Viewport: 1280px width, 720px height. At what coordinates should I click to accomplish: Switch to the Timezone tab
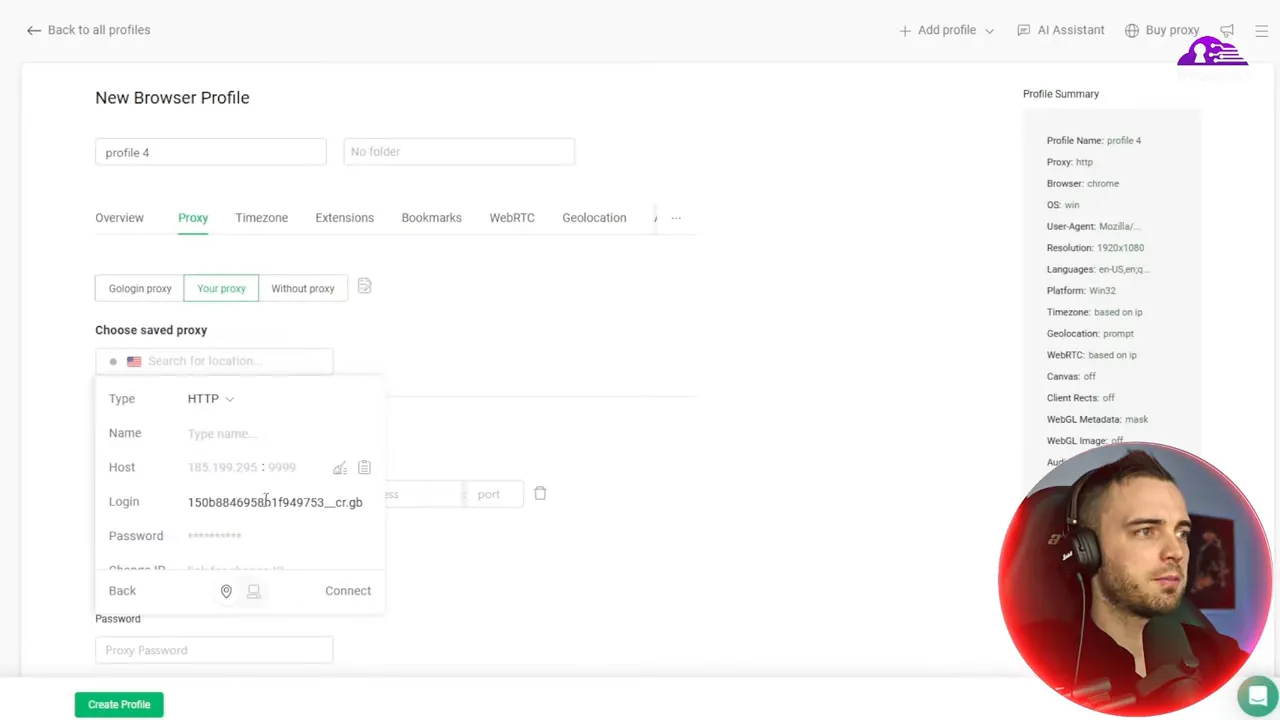tap(261, 217)
